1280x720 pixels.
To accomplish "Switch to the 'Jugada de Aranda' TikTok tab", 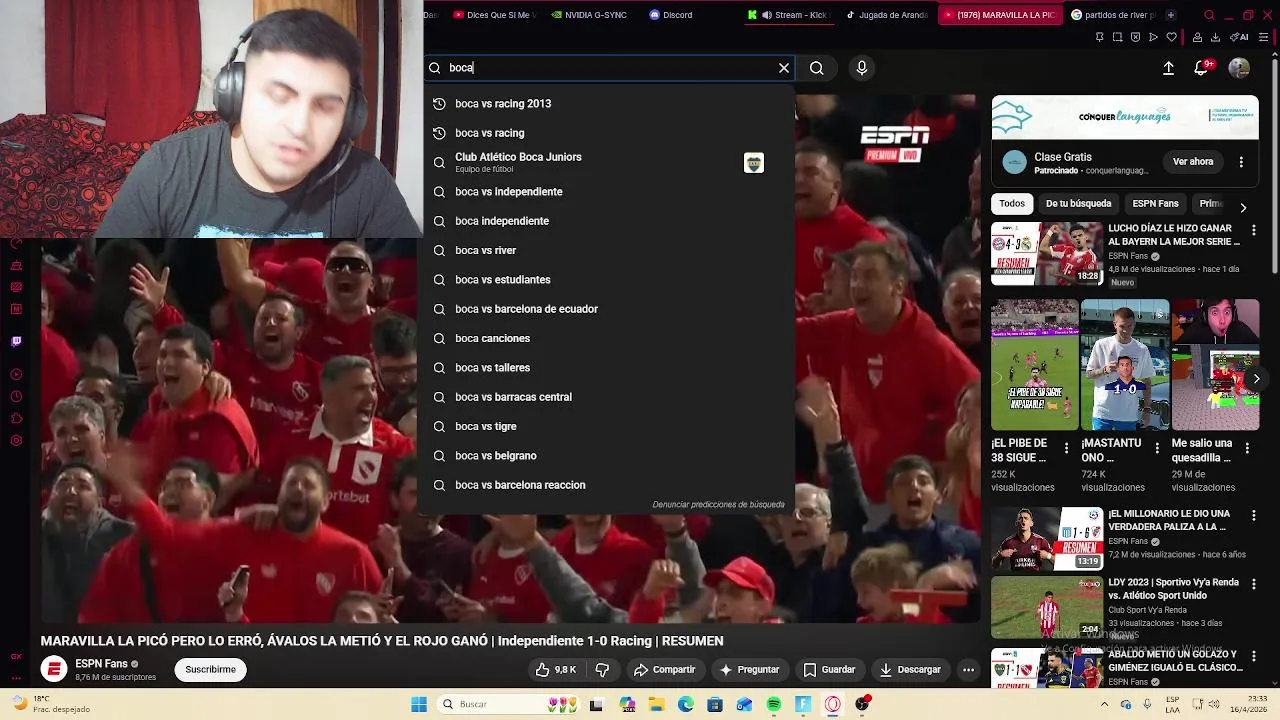I will pyautogui.click(x=887, y=15).
